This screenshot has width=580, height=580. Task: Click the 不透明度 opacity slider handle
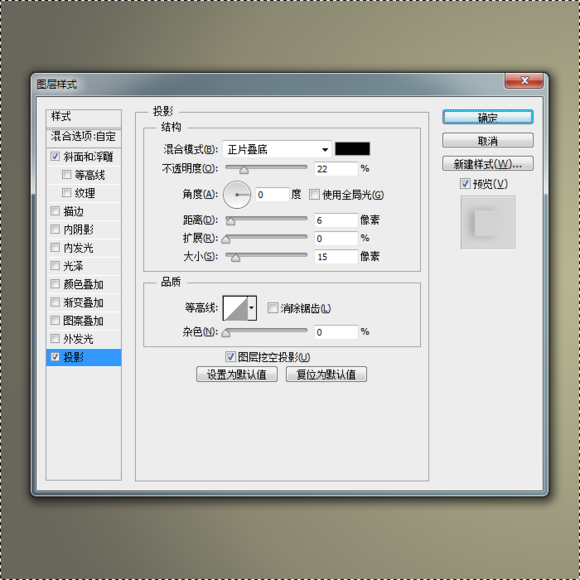coord(244,170)
